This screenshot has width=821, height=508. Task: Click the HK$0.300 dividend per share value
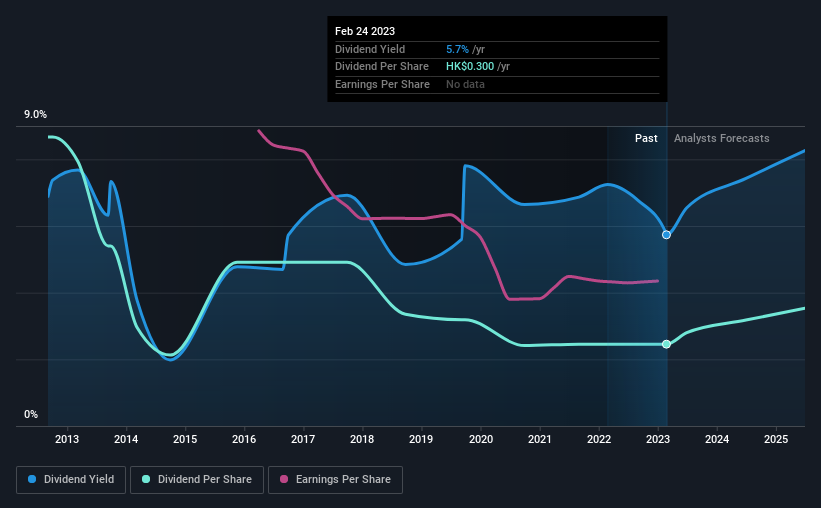click(x=470, y=67)
